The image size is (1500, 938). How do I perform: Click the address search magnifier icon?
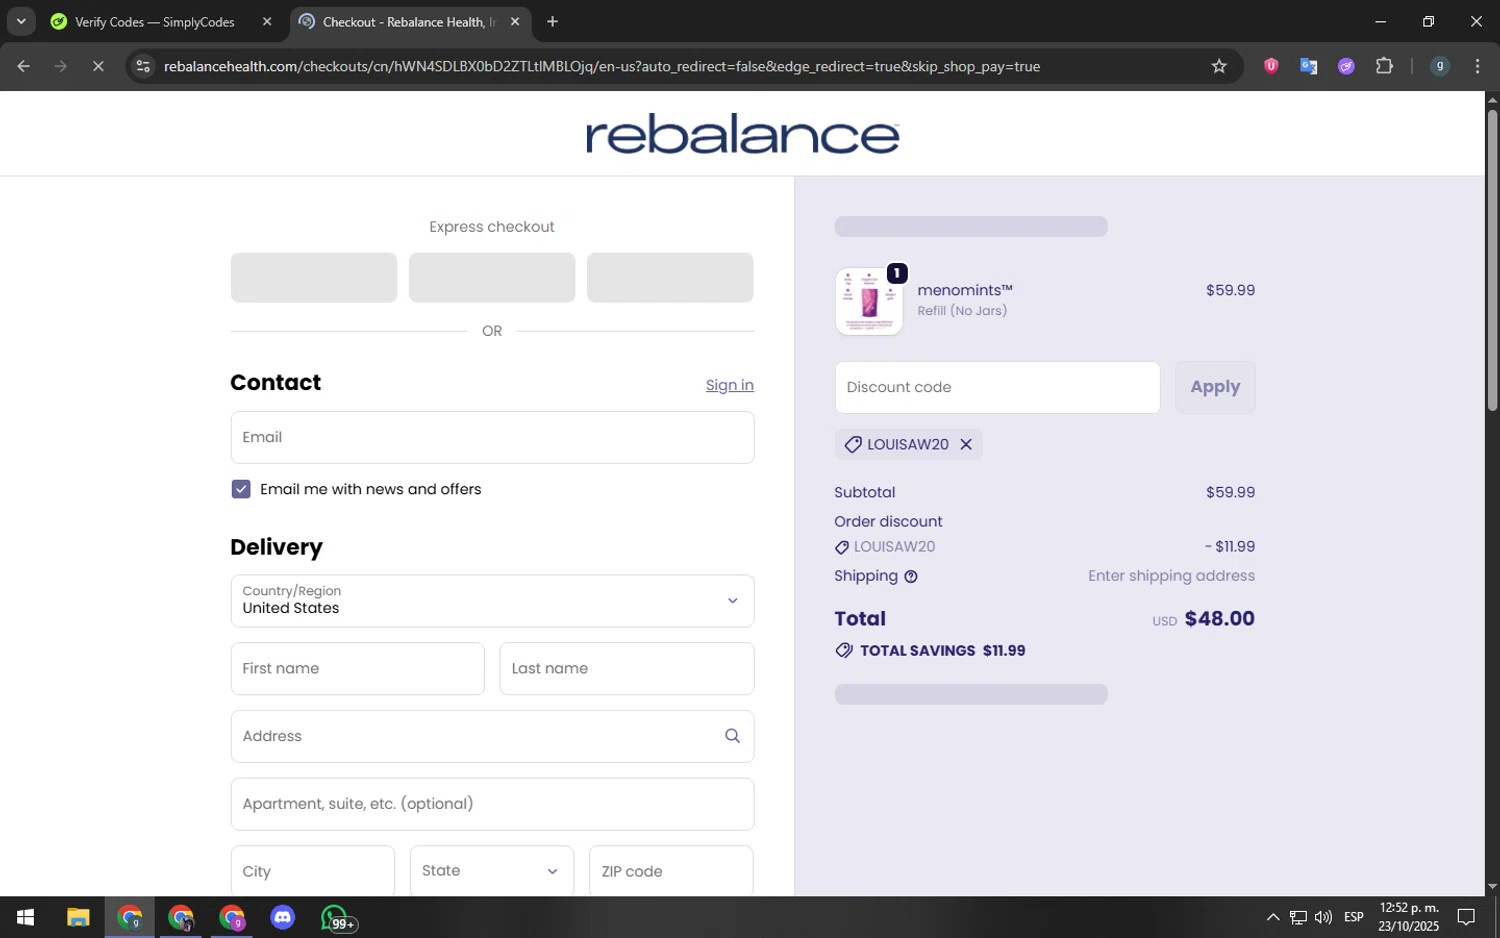click(732, 736)
